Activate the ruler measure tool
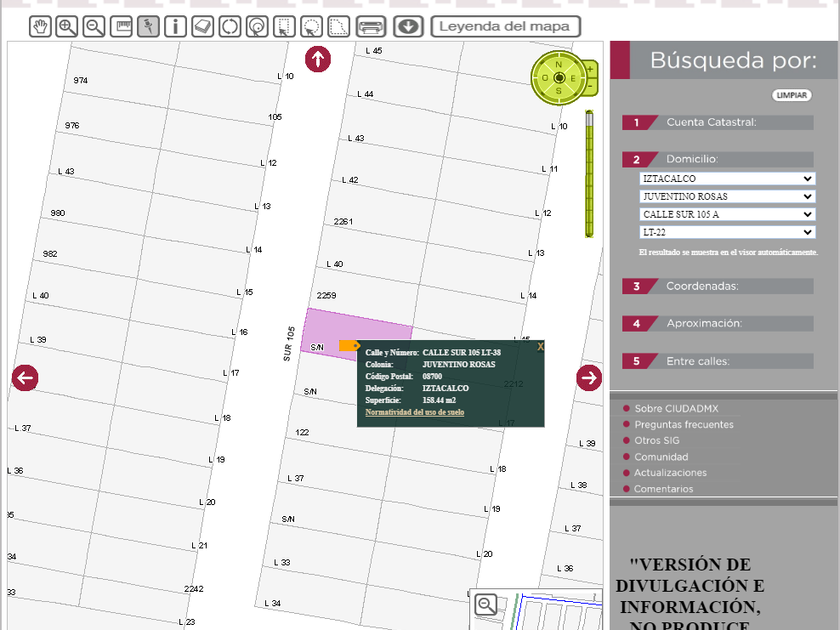The width and height of the screenshot is (840, 630). (121, 27)
